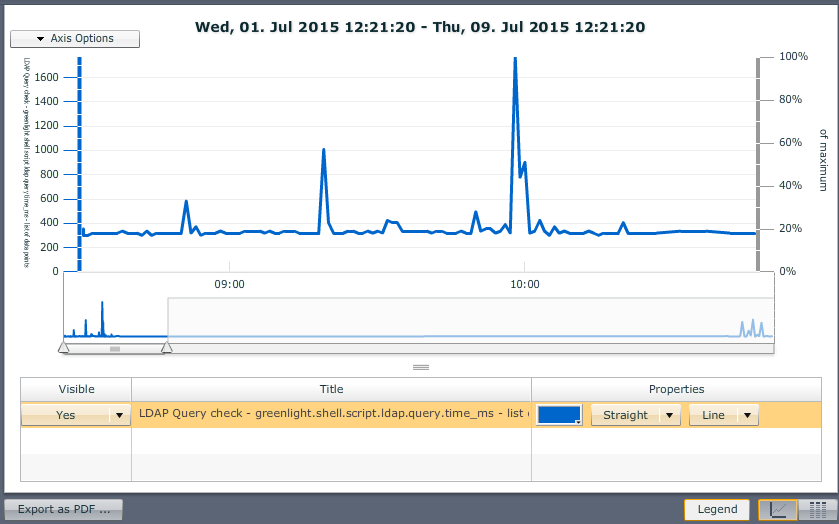
Task: Click the range selector scroll grip
Action: tap(115, 349)
